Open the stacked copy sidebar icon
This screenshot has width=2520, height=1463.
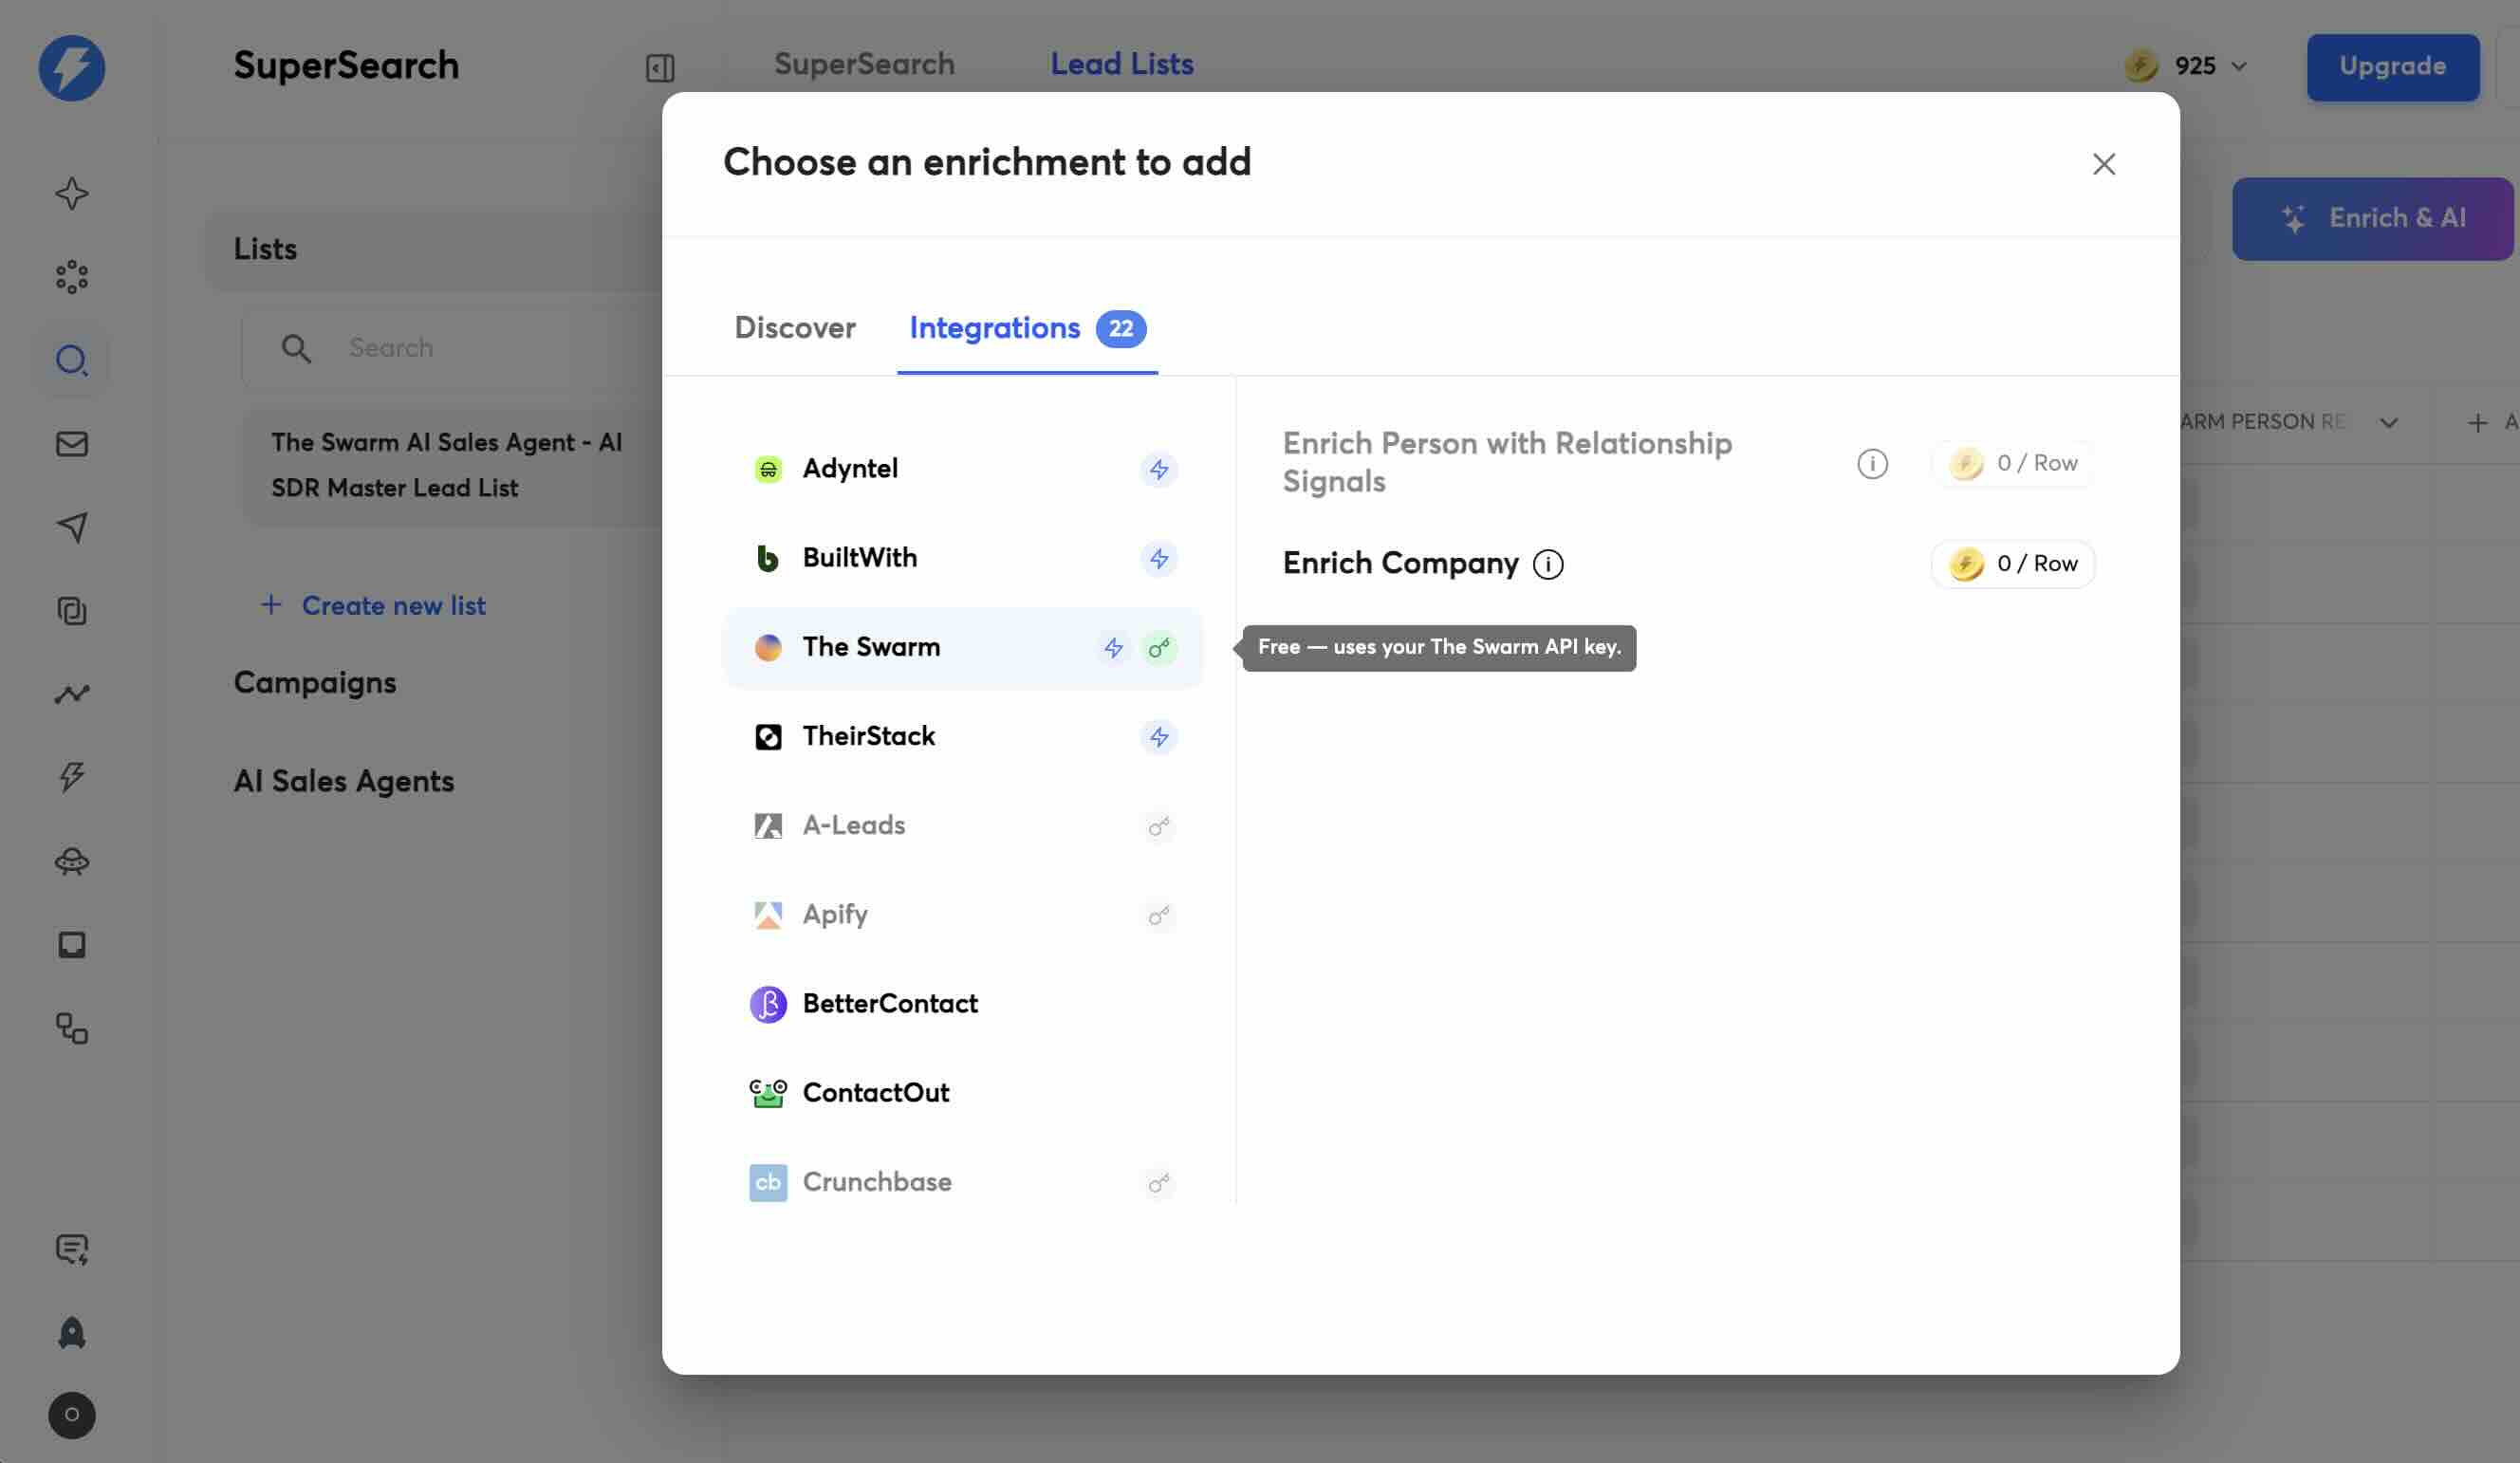[x=72, y=610]
